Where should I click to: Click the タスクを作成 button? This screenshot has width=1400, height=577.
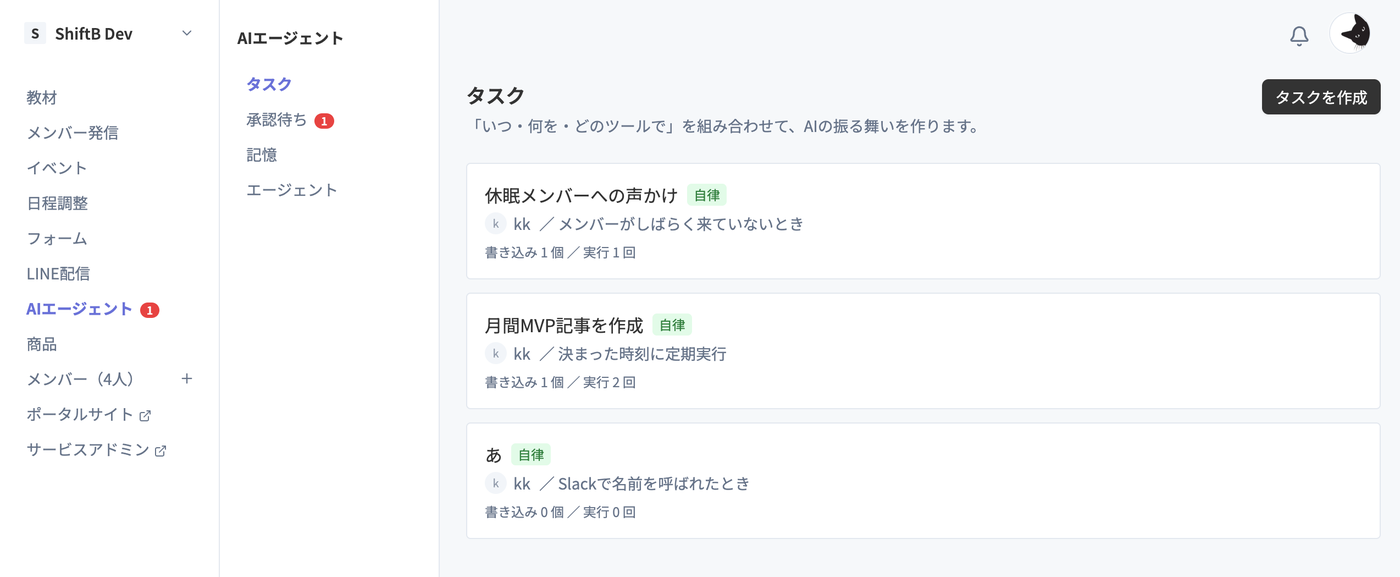(1321, 97)
